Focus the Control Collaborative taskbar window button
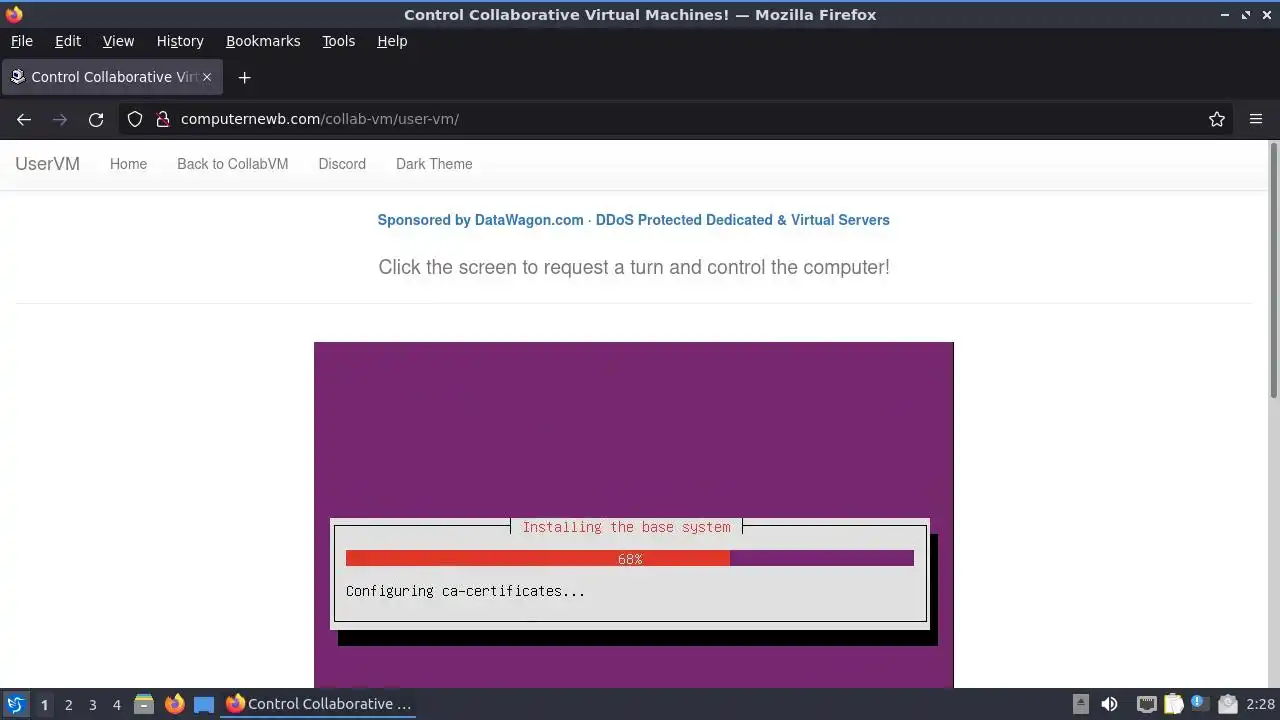This screenshot has width=1280, height=720. 319,704
